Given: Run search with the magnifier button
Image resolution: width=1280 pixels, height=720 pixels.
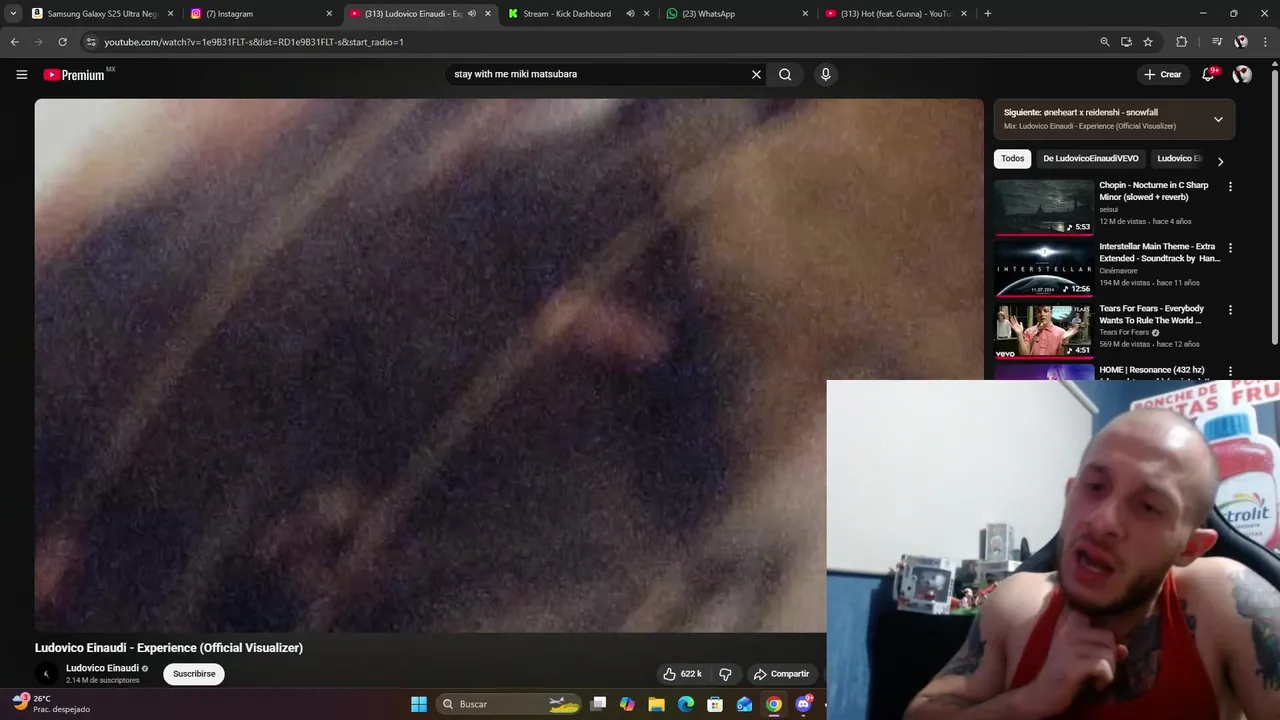Looking at the screenshot, I should click(785, 74).
